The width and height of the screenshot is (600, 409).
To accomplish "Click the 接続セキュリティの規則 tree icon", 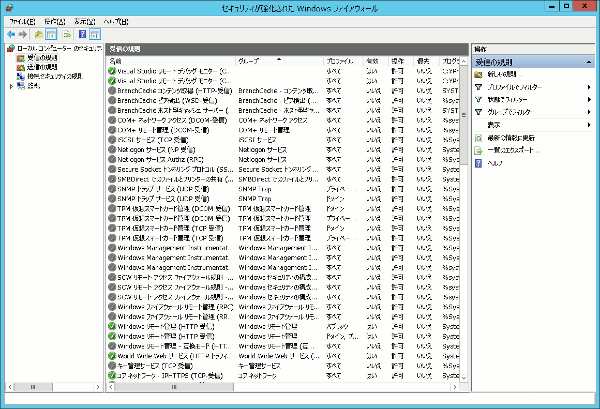I will coord(21,77).
